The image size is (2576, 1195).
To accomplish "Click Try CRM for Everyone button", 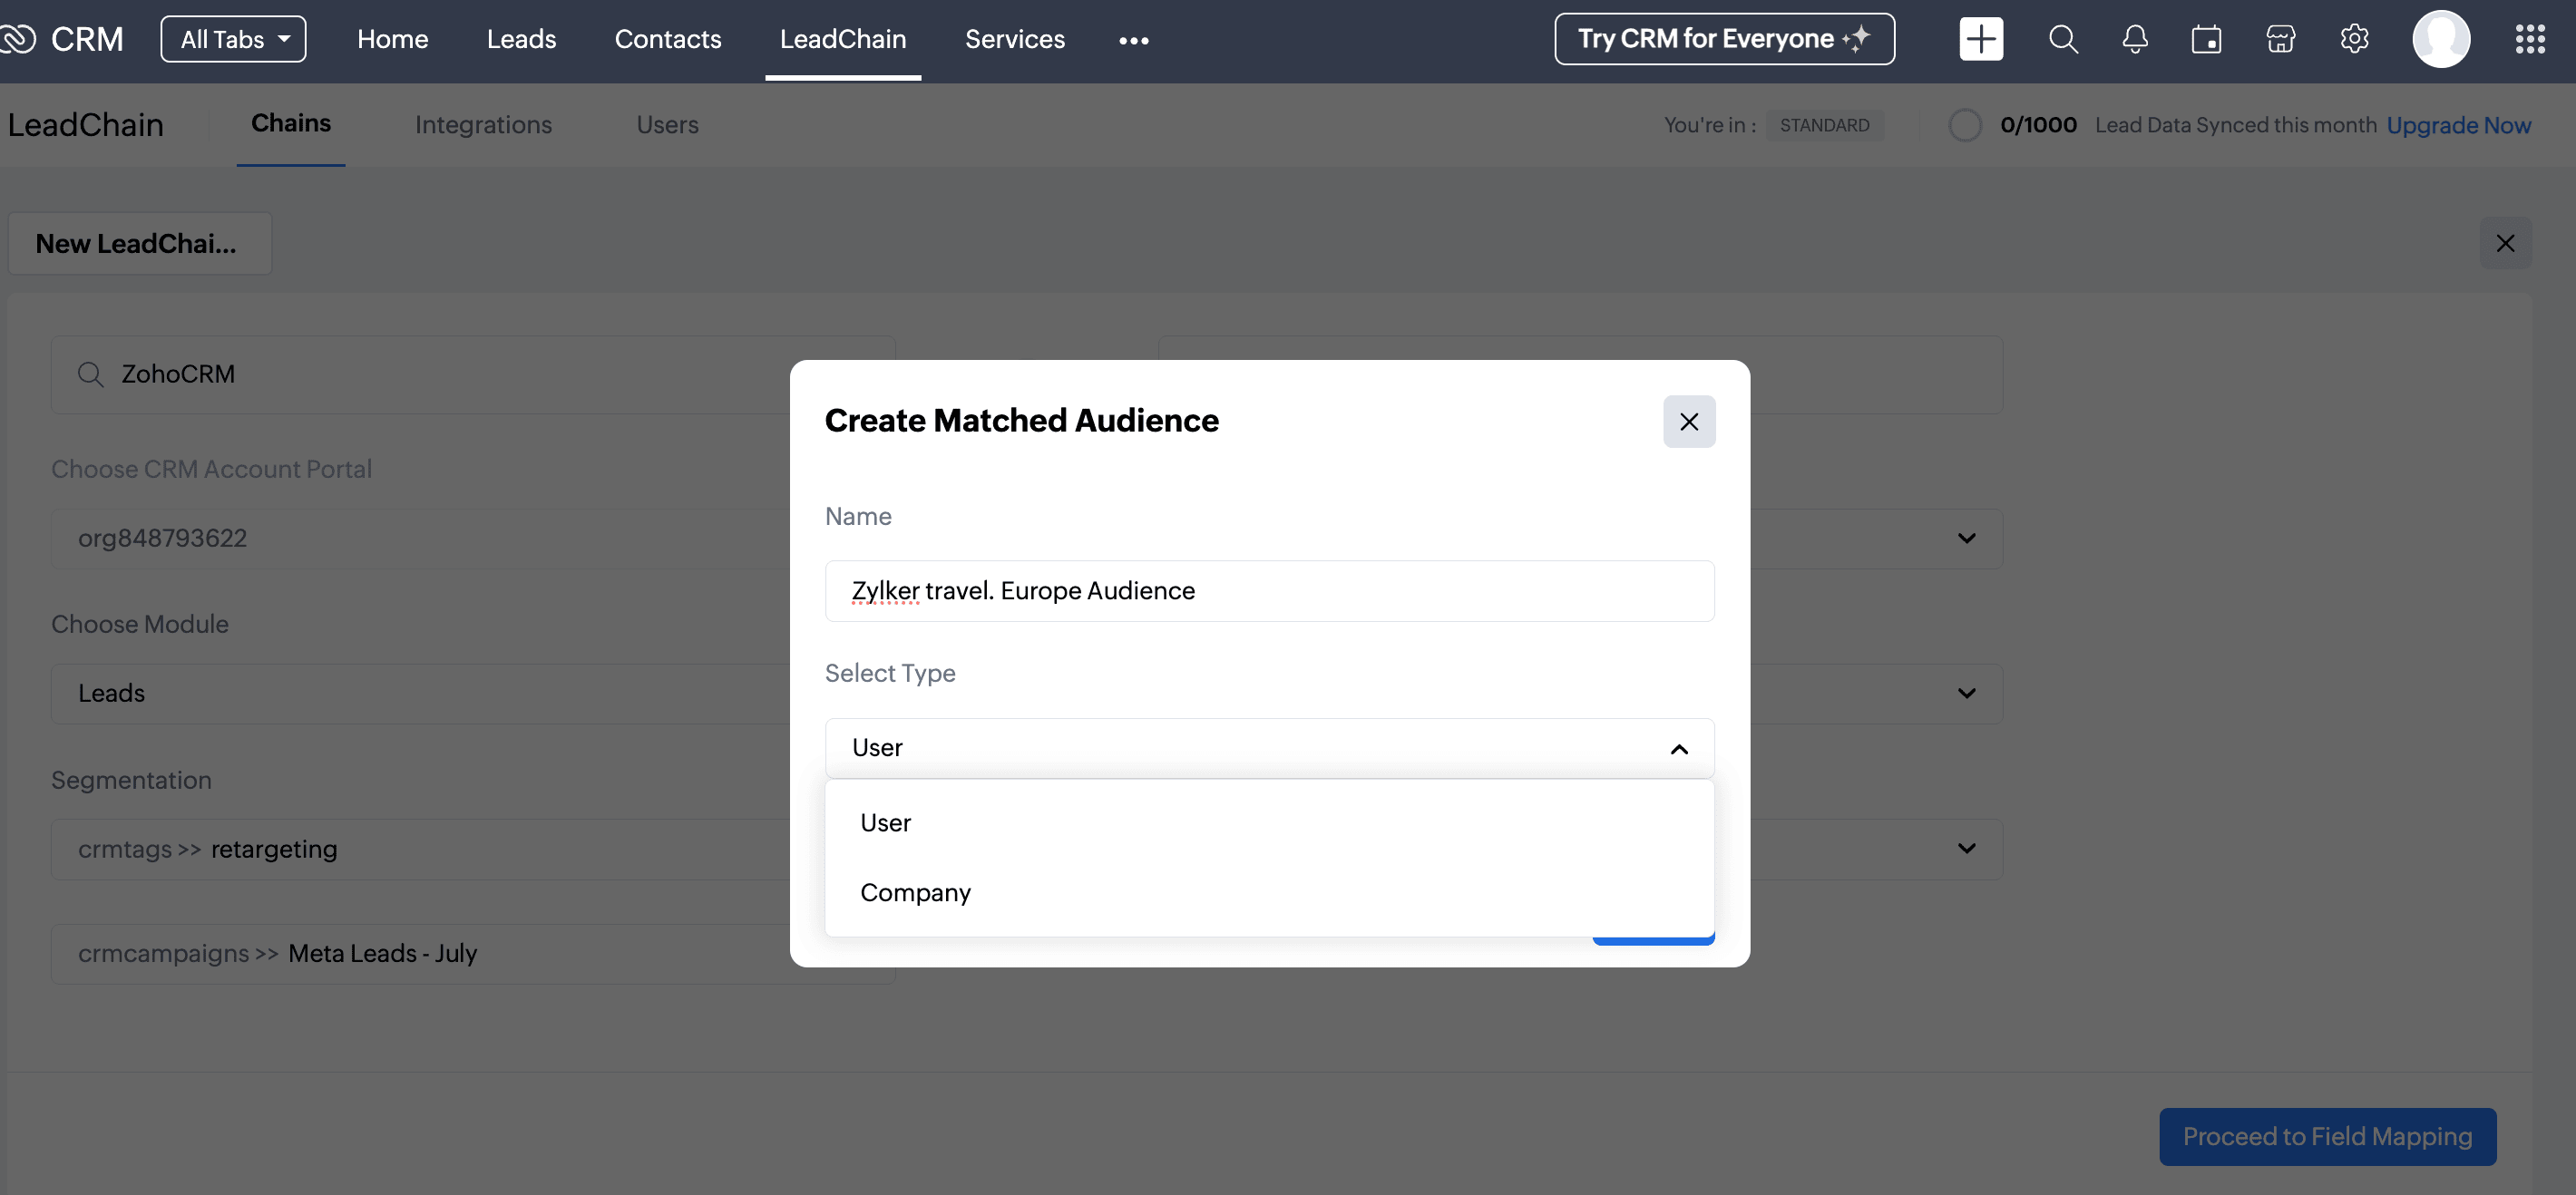I will coord(1723,39).
